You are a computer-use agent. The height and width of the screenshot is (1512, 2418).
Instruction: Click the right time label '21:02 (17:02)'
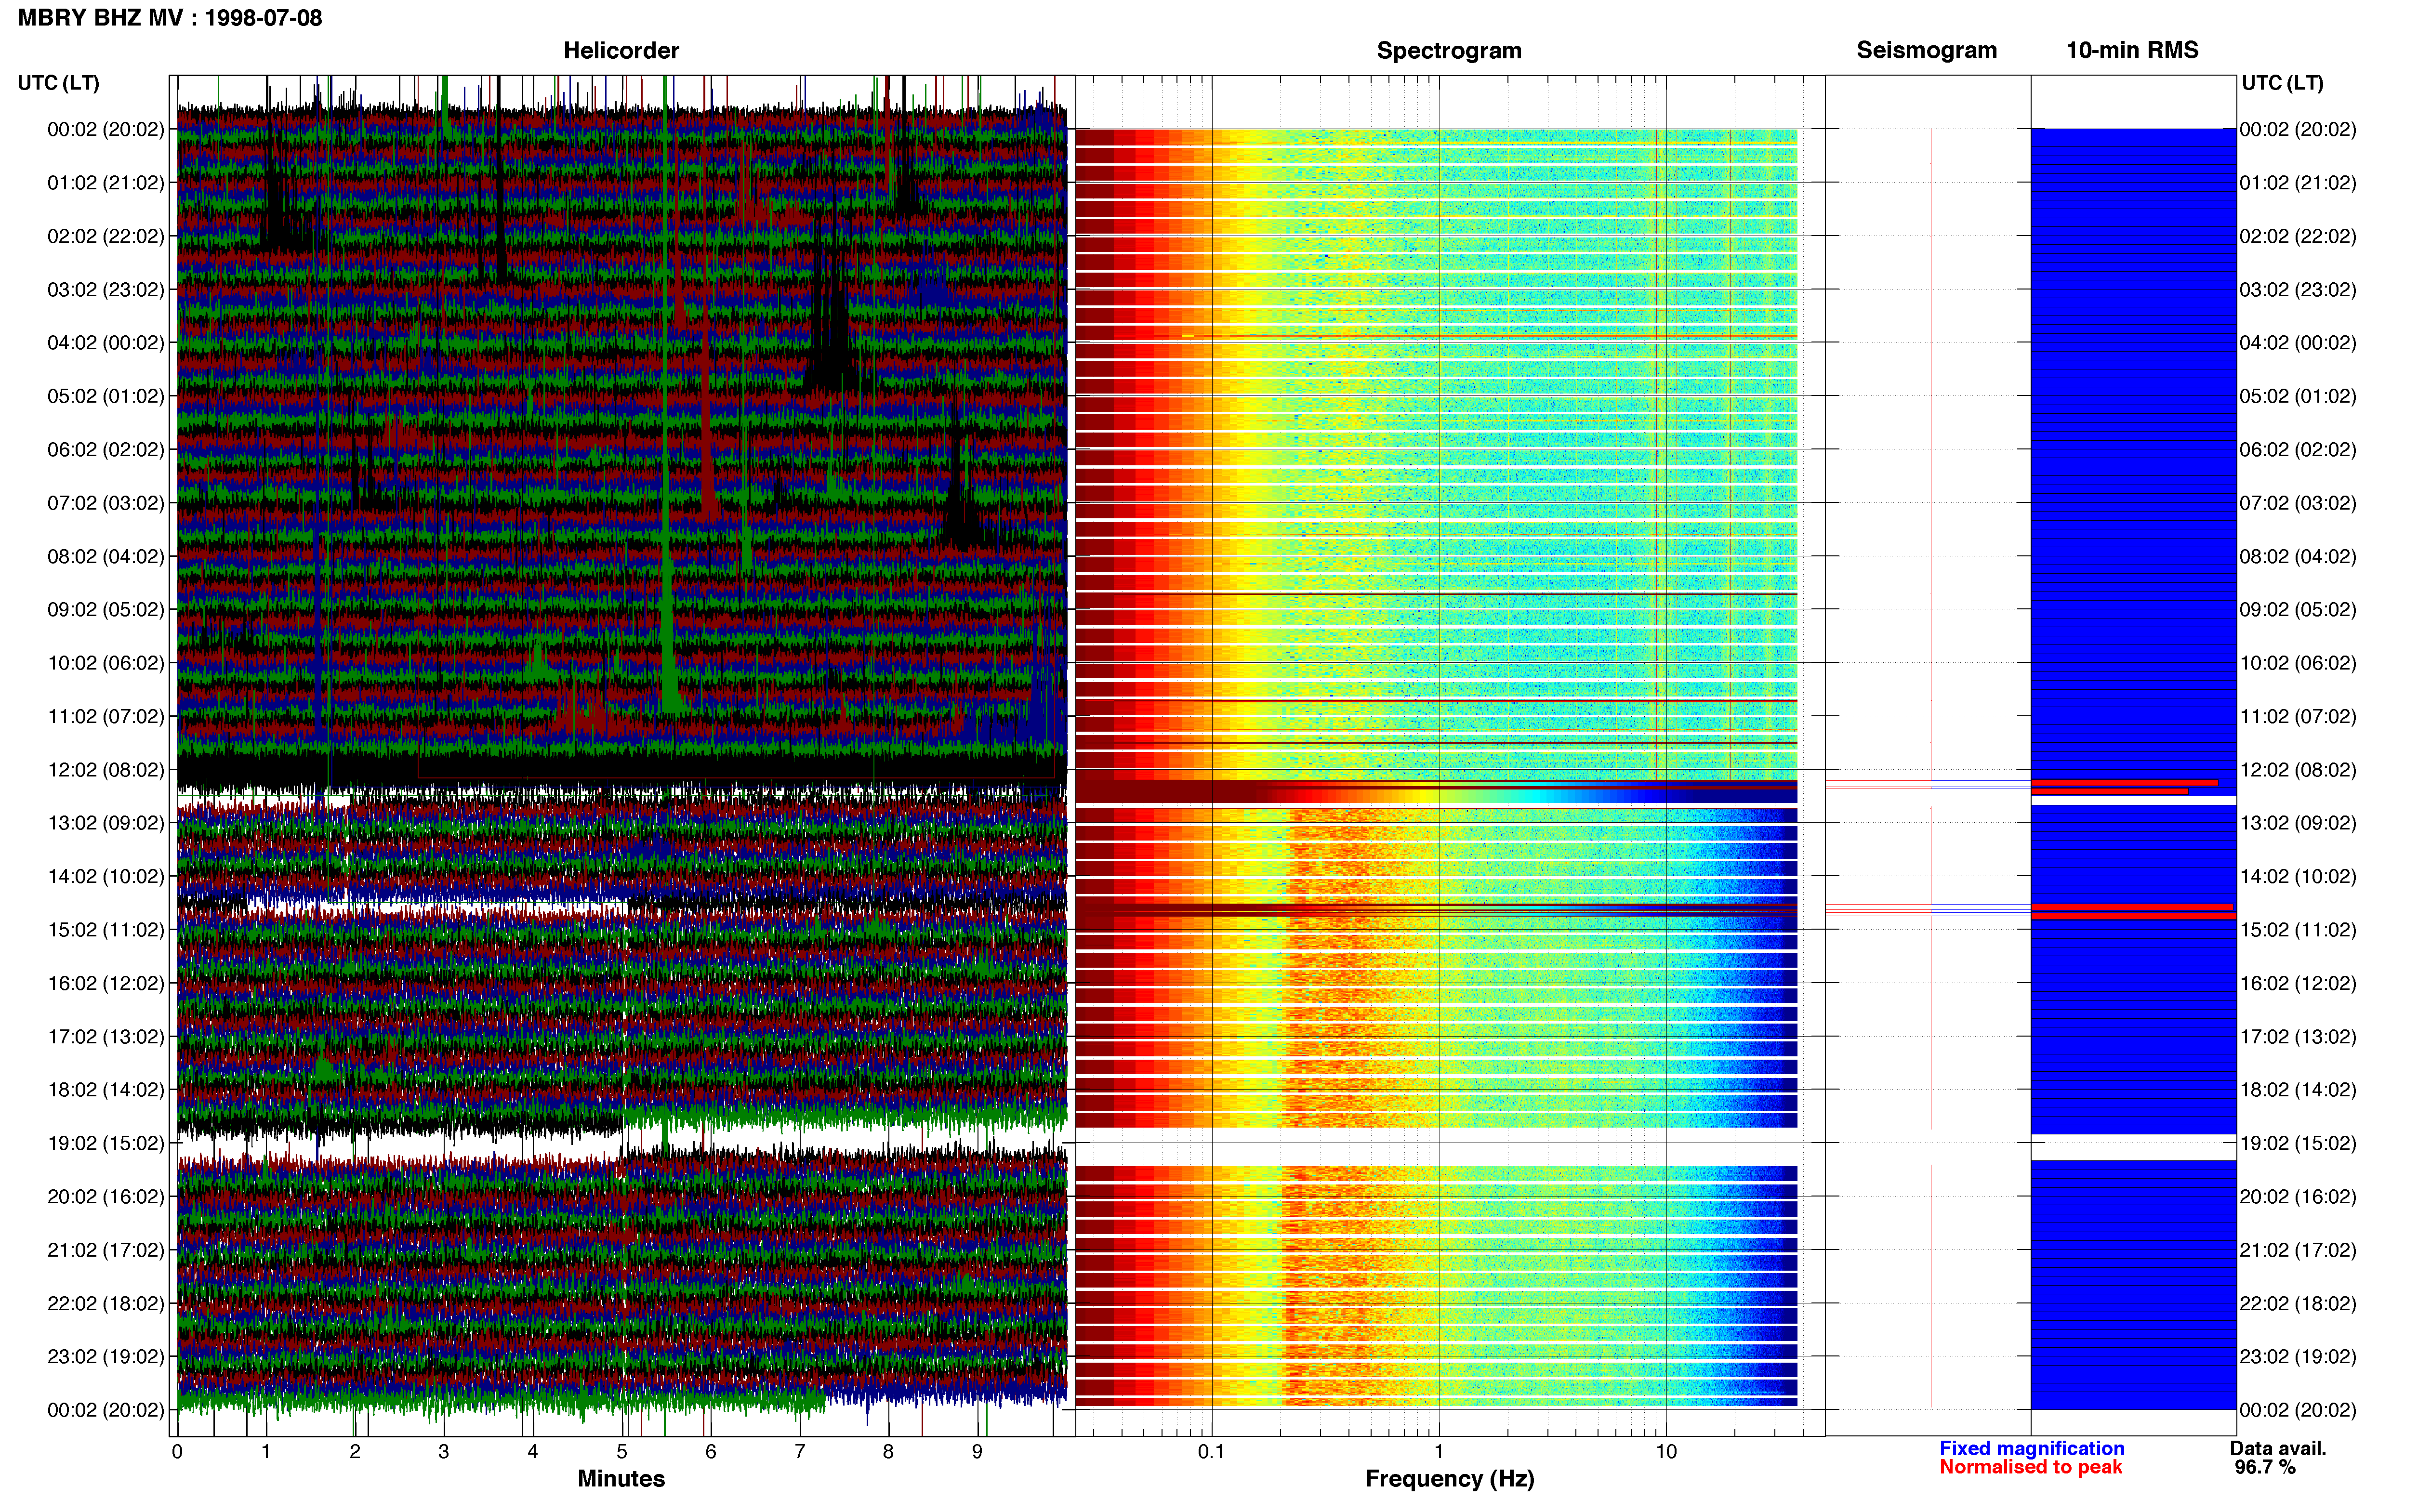tap(2298, 1250)
